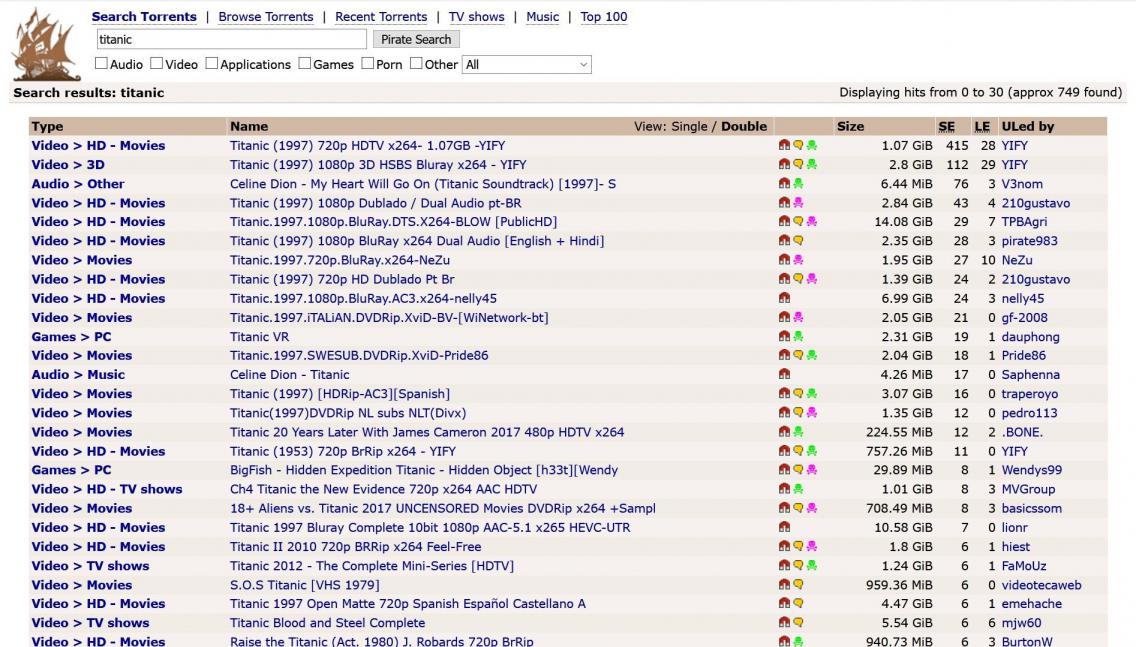Open Titanic Blood and Steel Complete link
Screen dimensions: 1136x647
327,622
